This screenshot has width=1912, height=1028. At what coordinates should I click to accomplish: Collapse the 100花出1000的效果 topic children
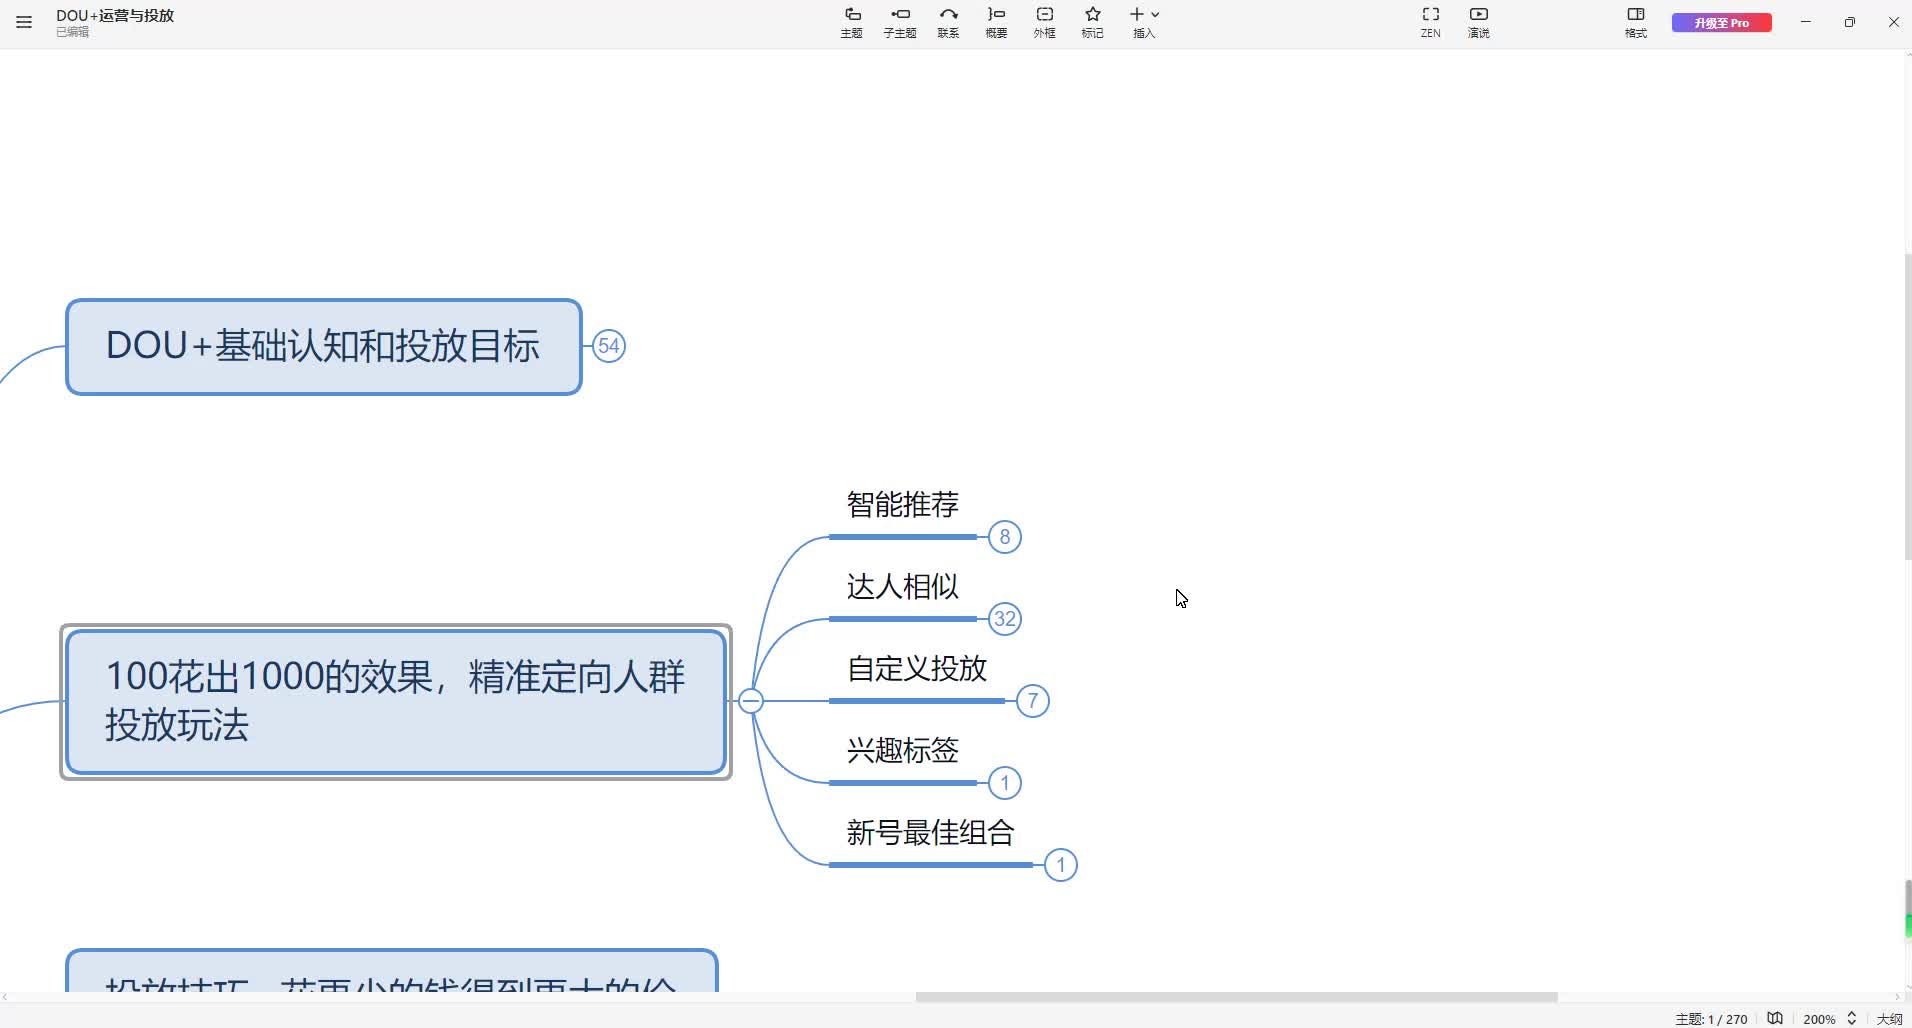[751, 701]
